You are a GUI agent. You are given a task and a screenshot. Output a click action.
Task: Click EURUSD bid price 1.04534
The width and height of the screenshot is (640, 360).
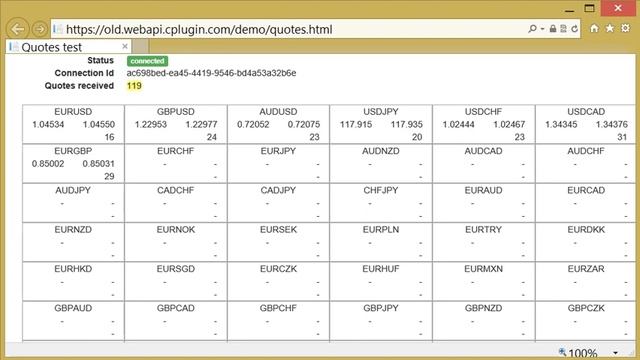click(48, 124)
